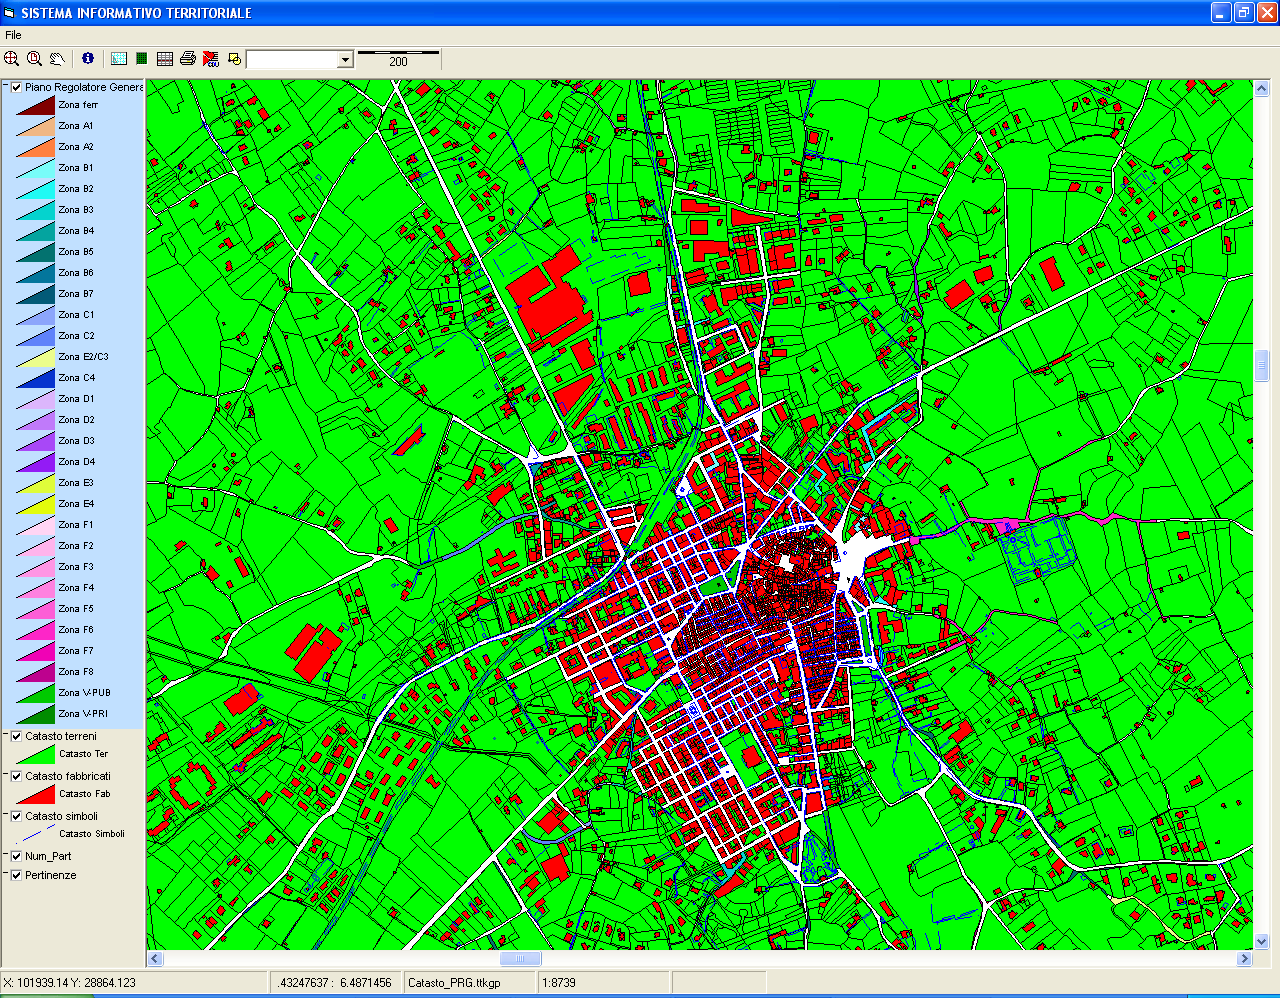Select the Zona D1 legend label

(76, 399)
